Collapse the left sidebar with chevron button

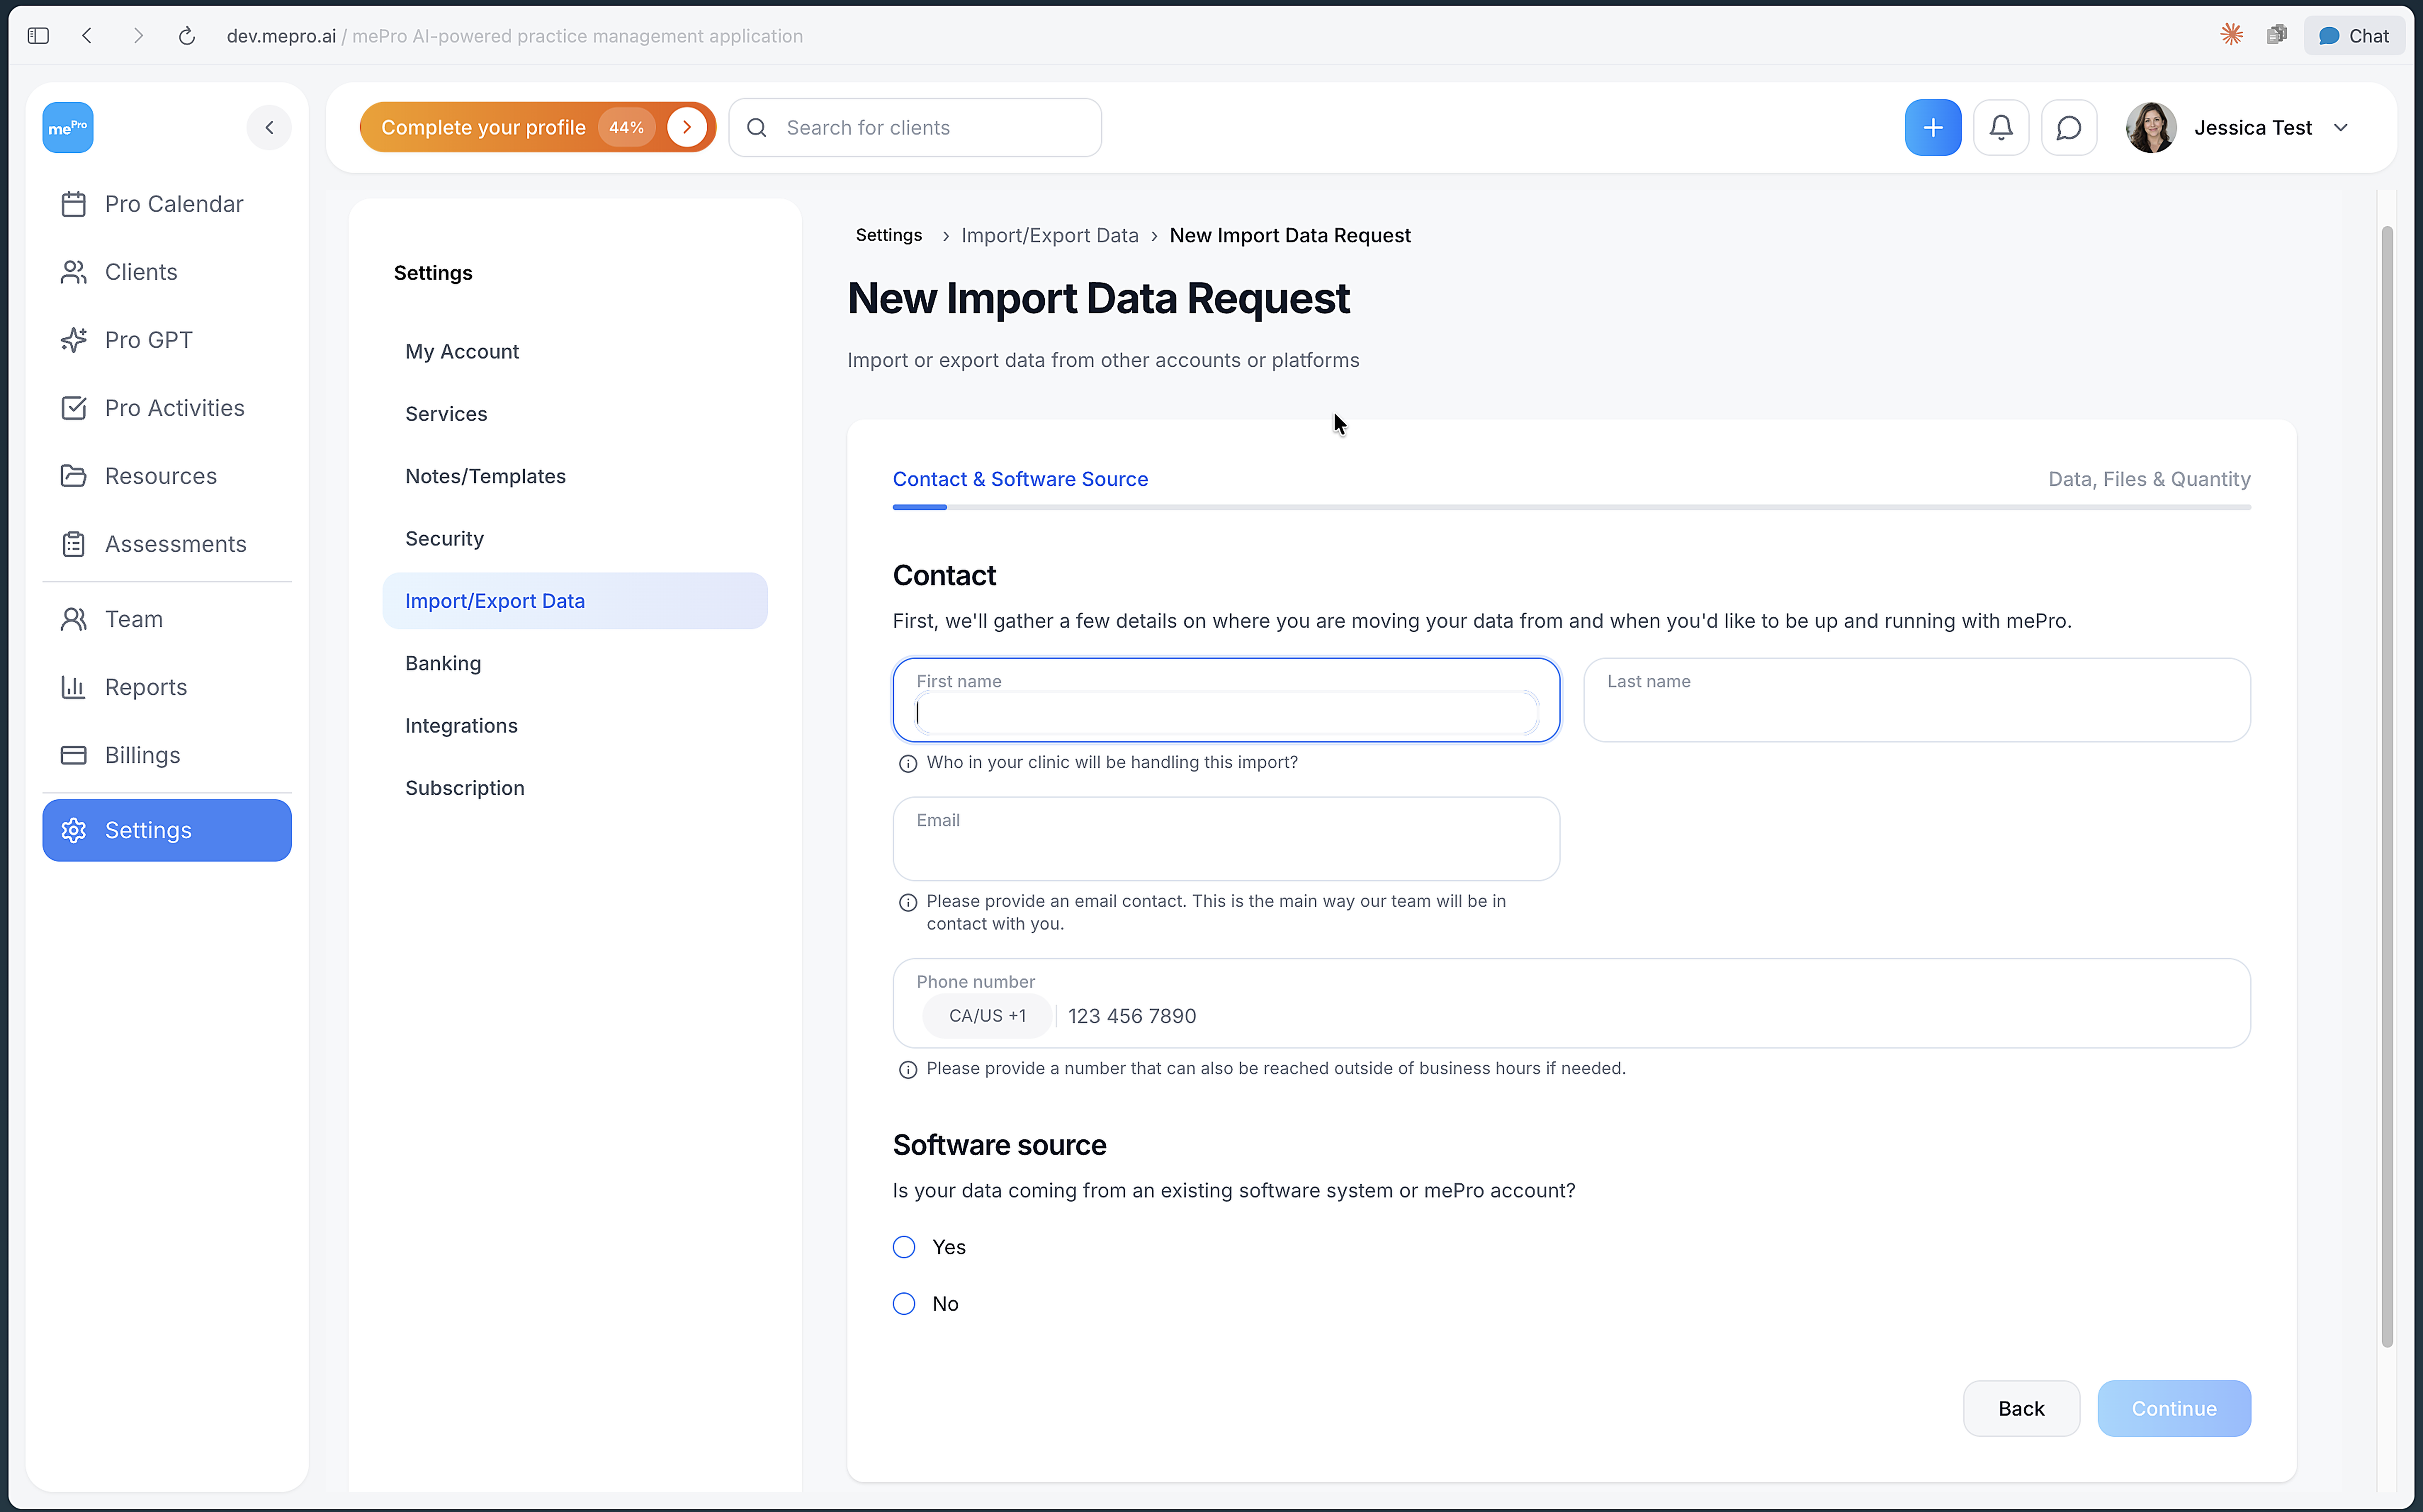point(269,128)
